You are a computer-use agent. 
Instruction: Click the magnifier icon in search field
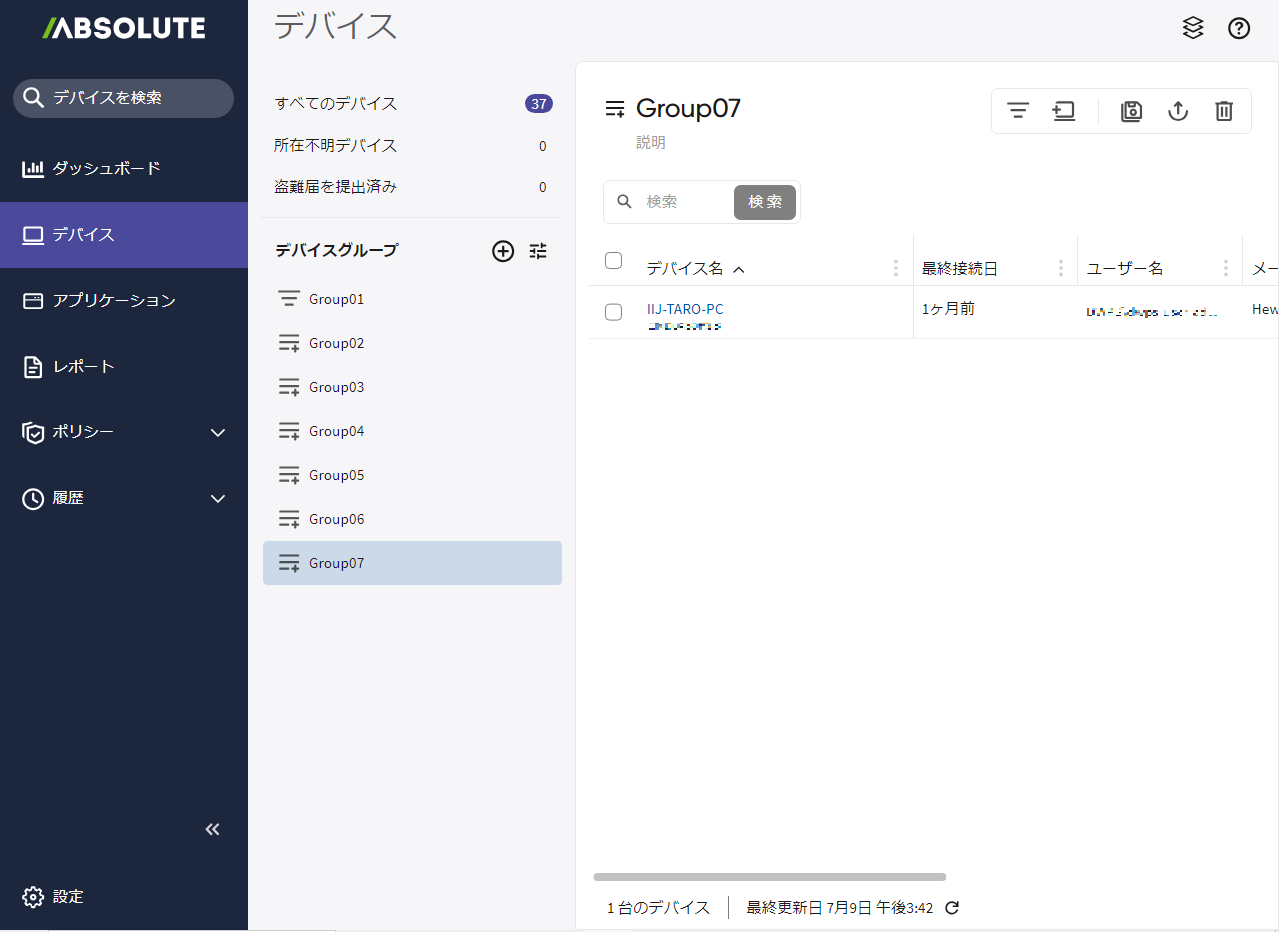pyautogui.click(x=625, y=201)
